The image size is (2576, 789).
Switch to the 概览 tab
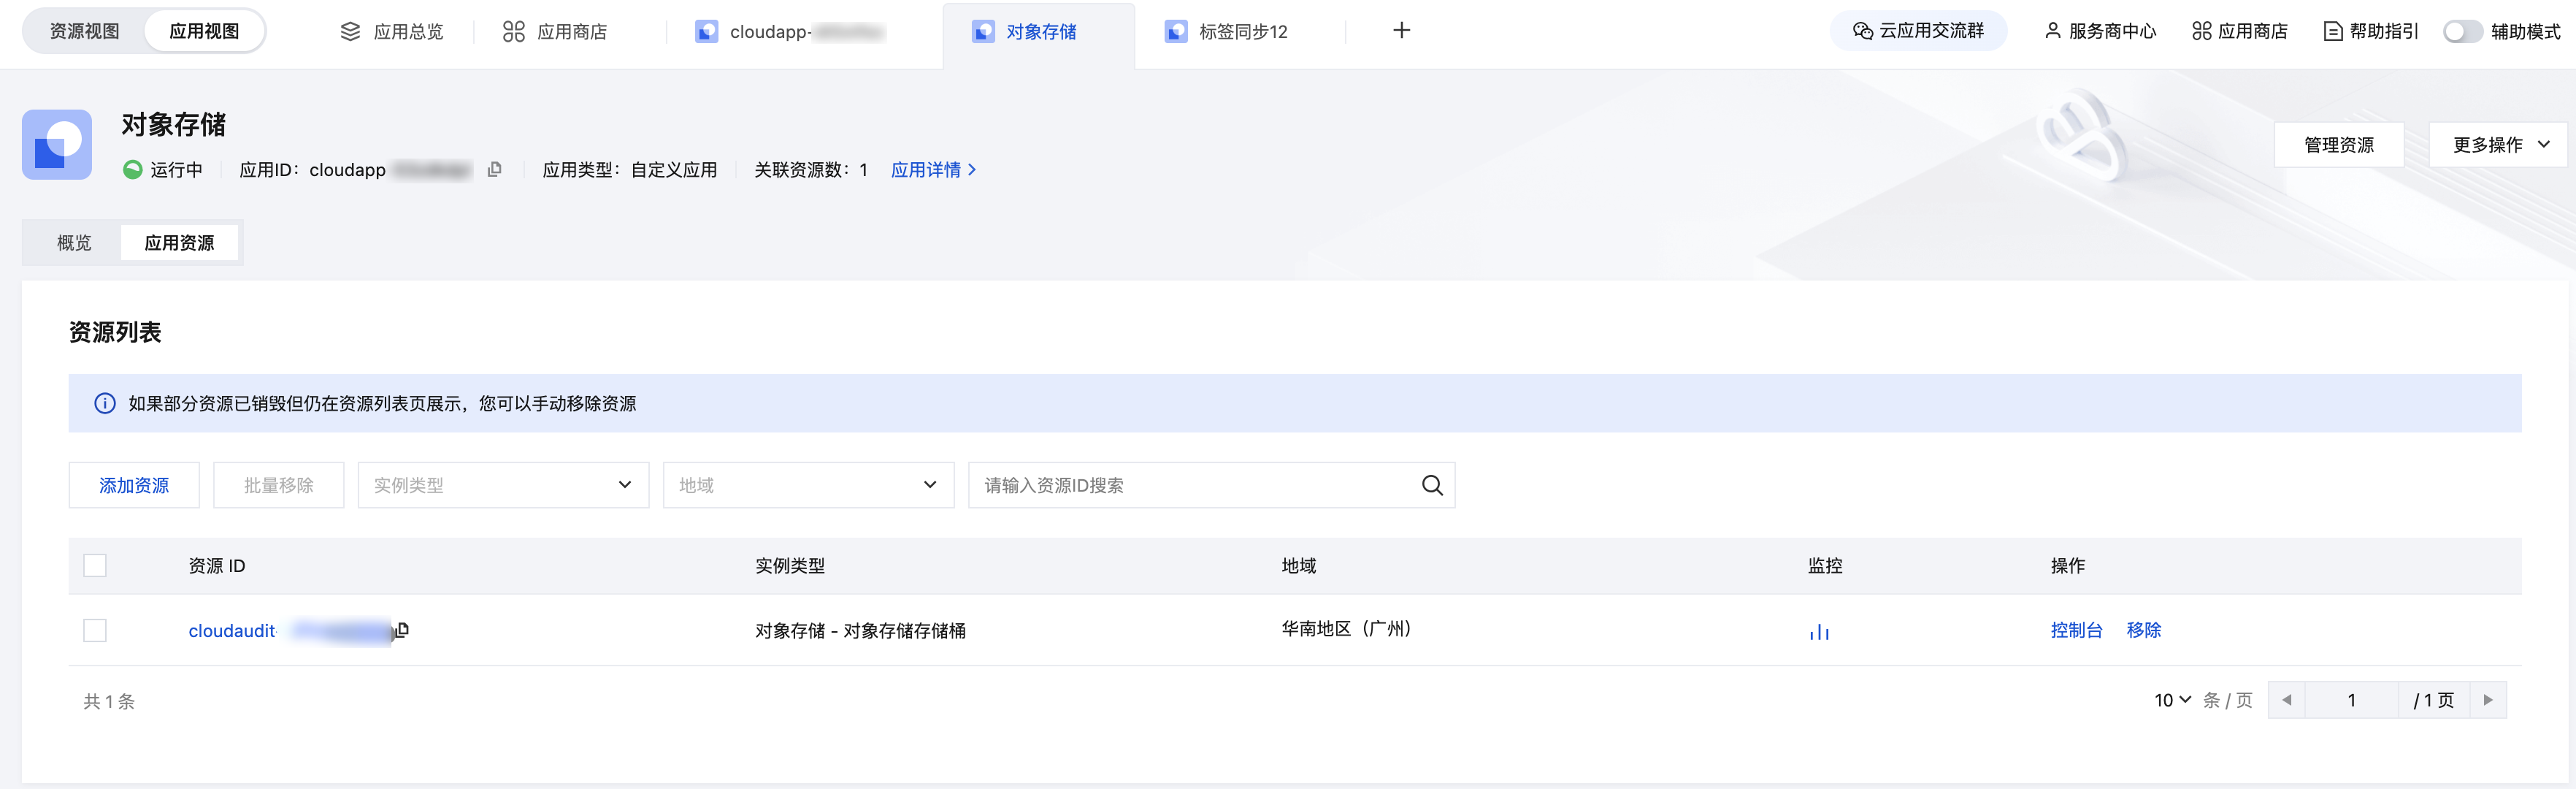tap(74, 243)
